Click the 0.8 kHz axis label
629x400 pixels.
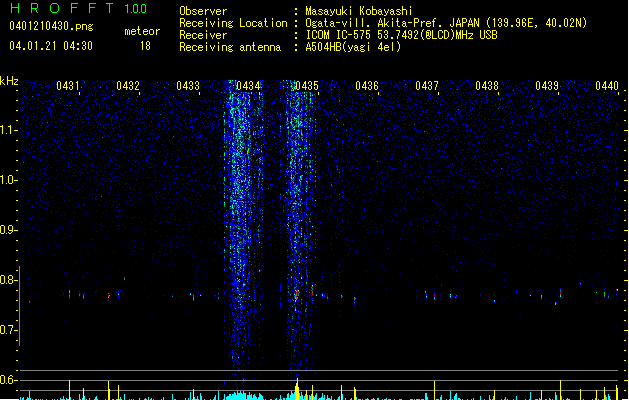pyautogui.click(x=8, y=280)
